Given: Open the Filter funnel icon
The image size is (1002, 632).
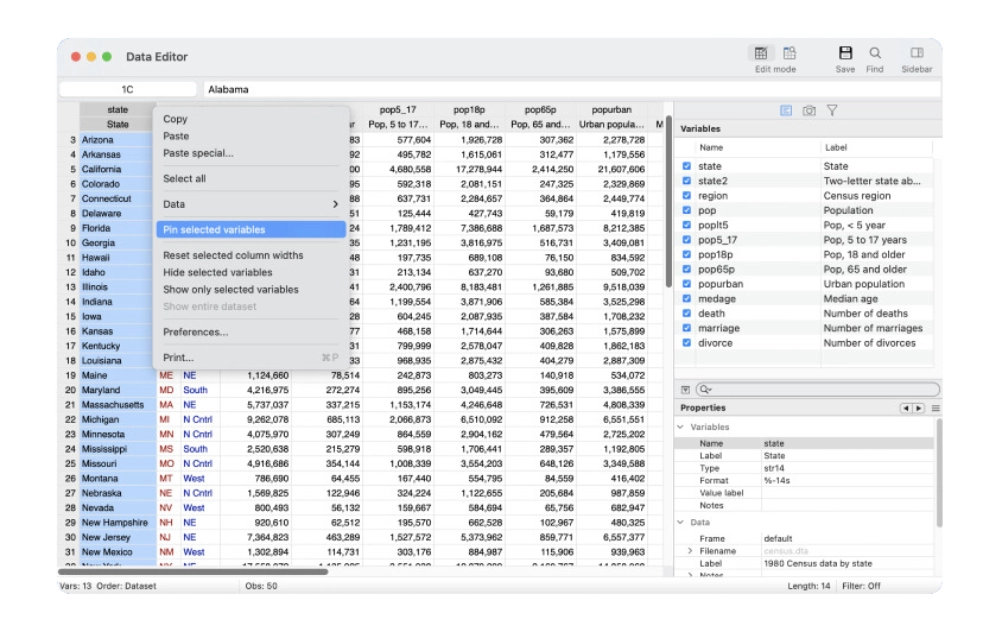Looking at the screenshot, I should [831, 111].
